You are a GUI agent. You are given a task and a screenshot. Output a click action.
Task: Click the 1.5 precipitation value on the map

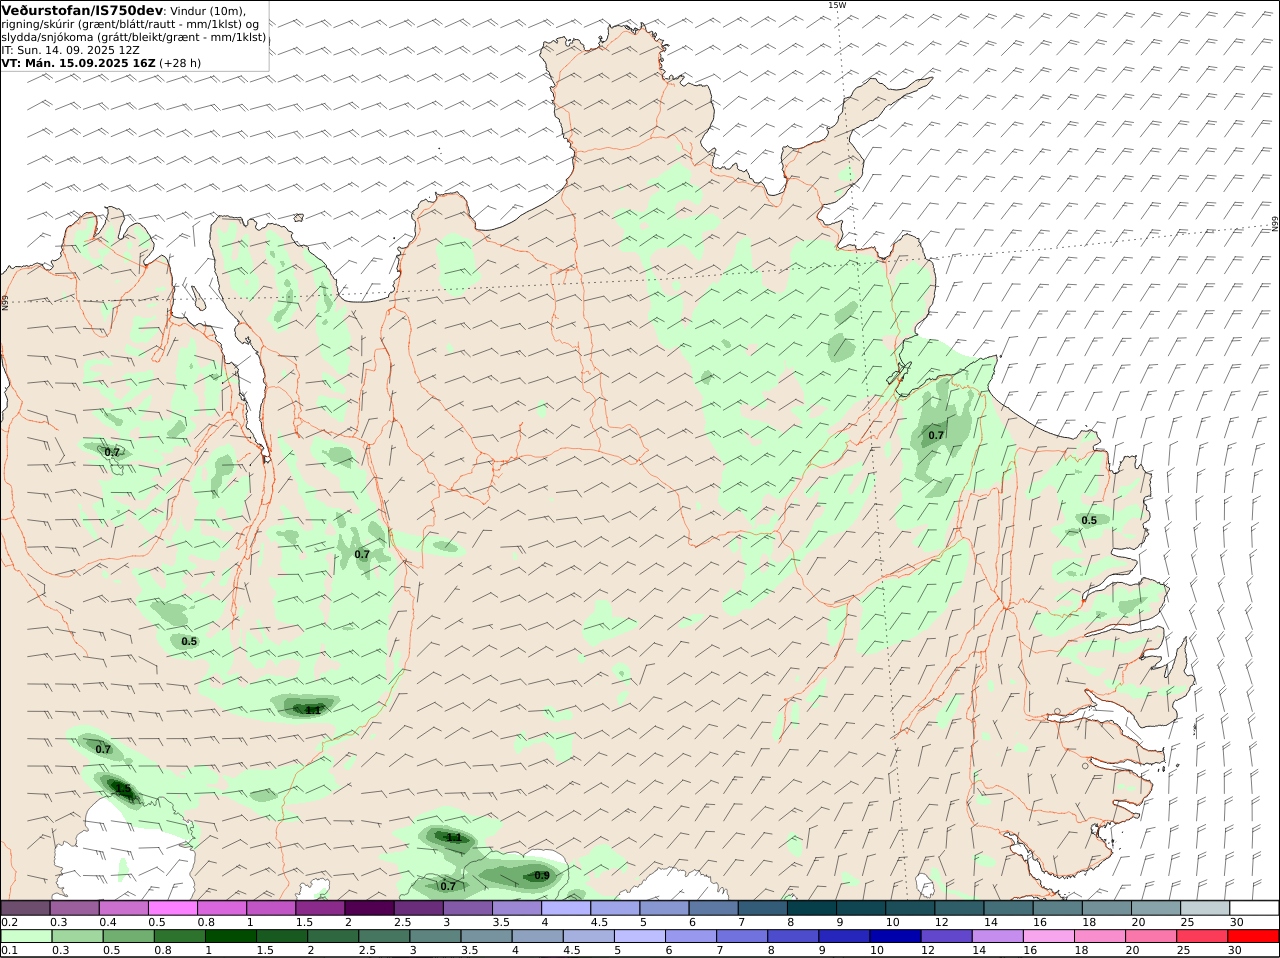click(x=124, y=789)
